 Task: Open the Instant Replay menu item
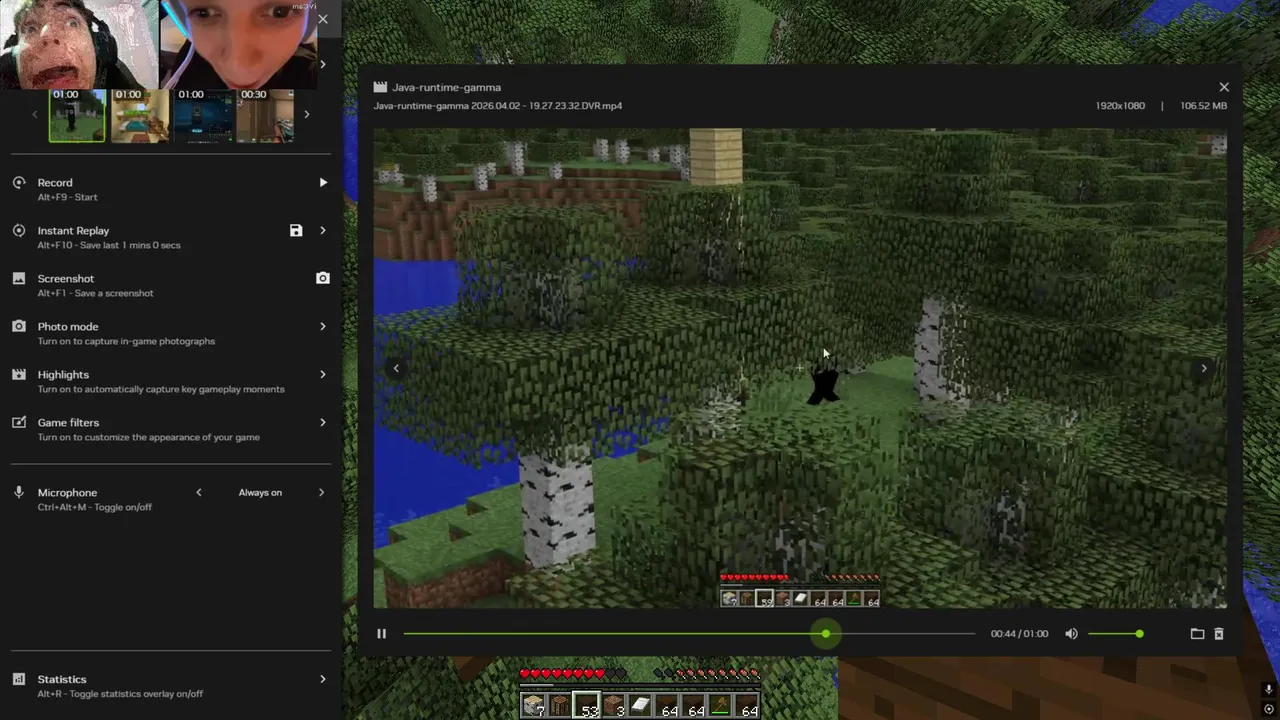(170, 237)
